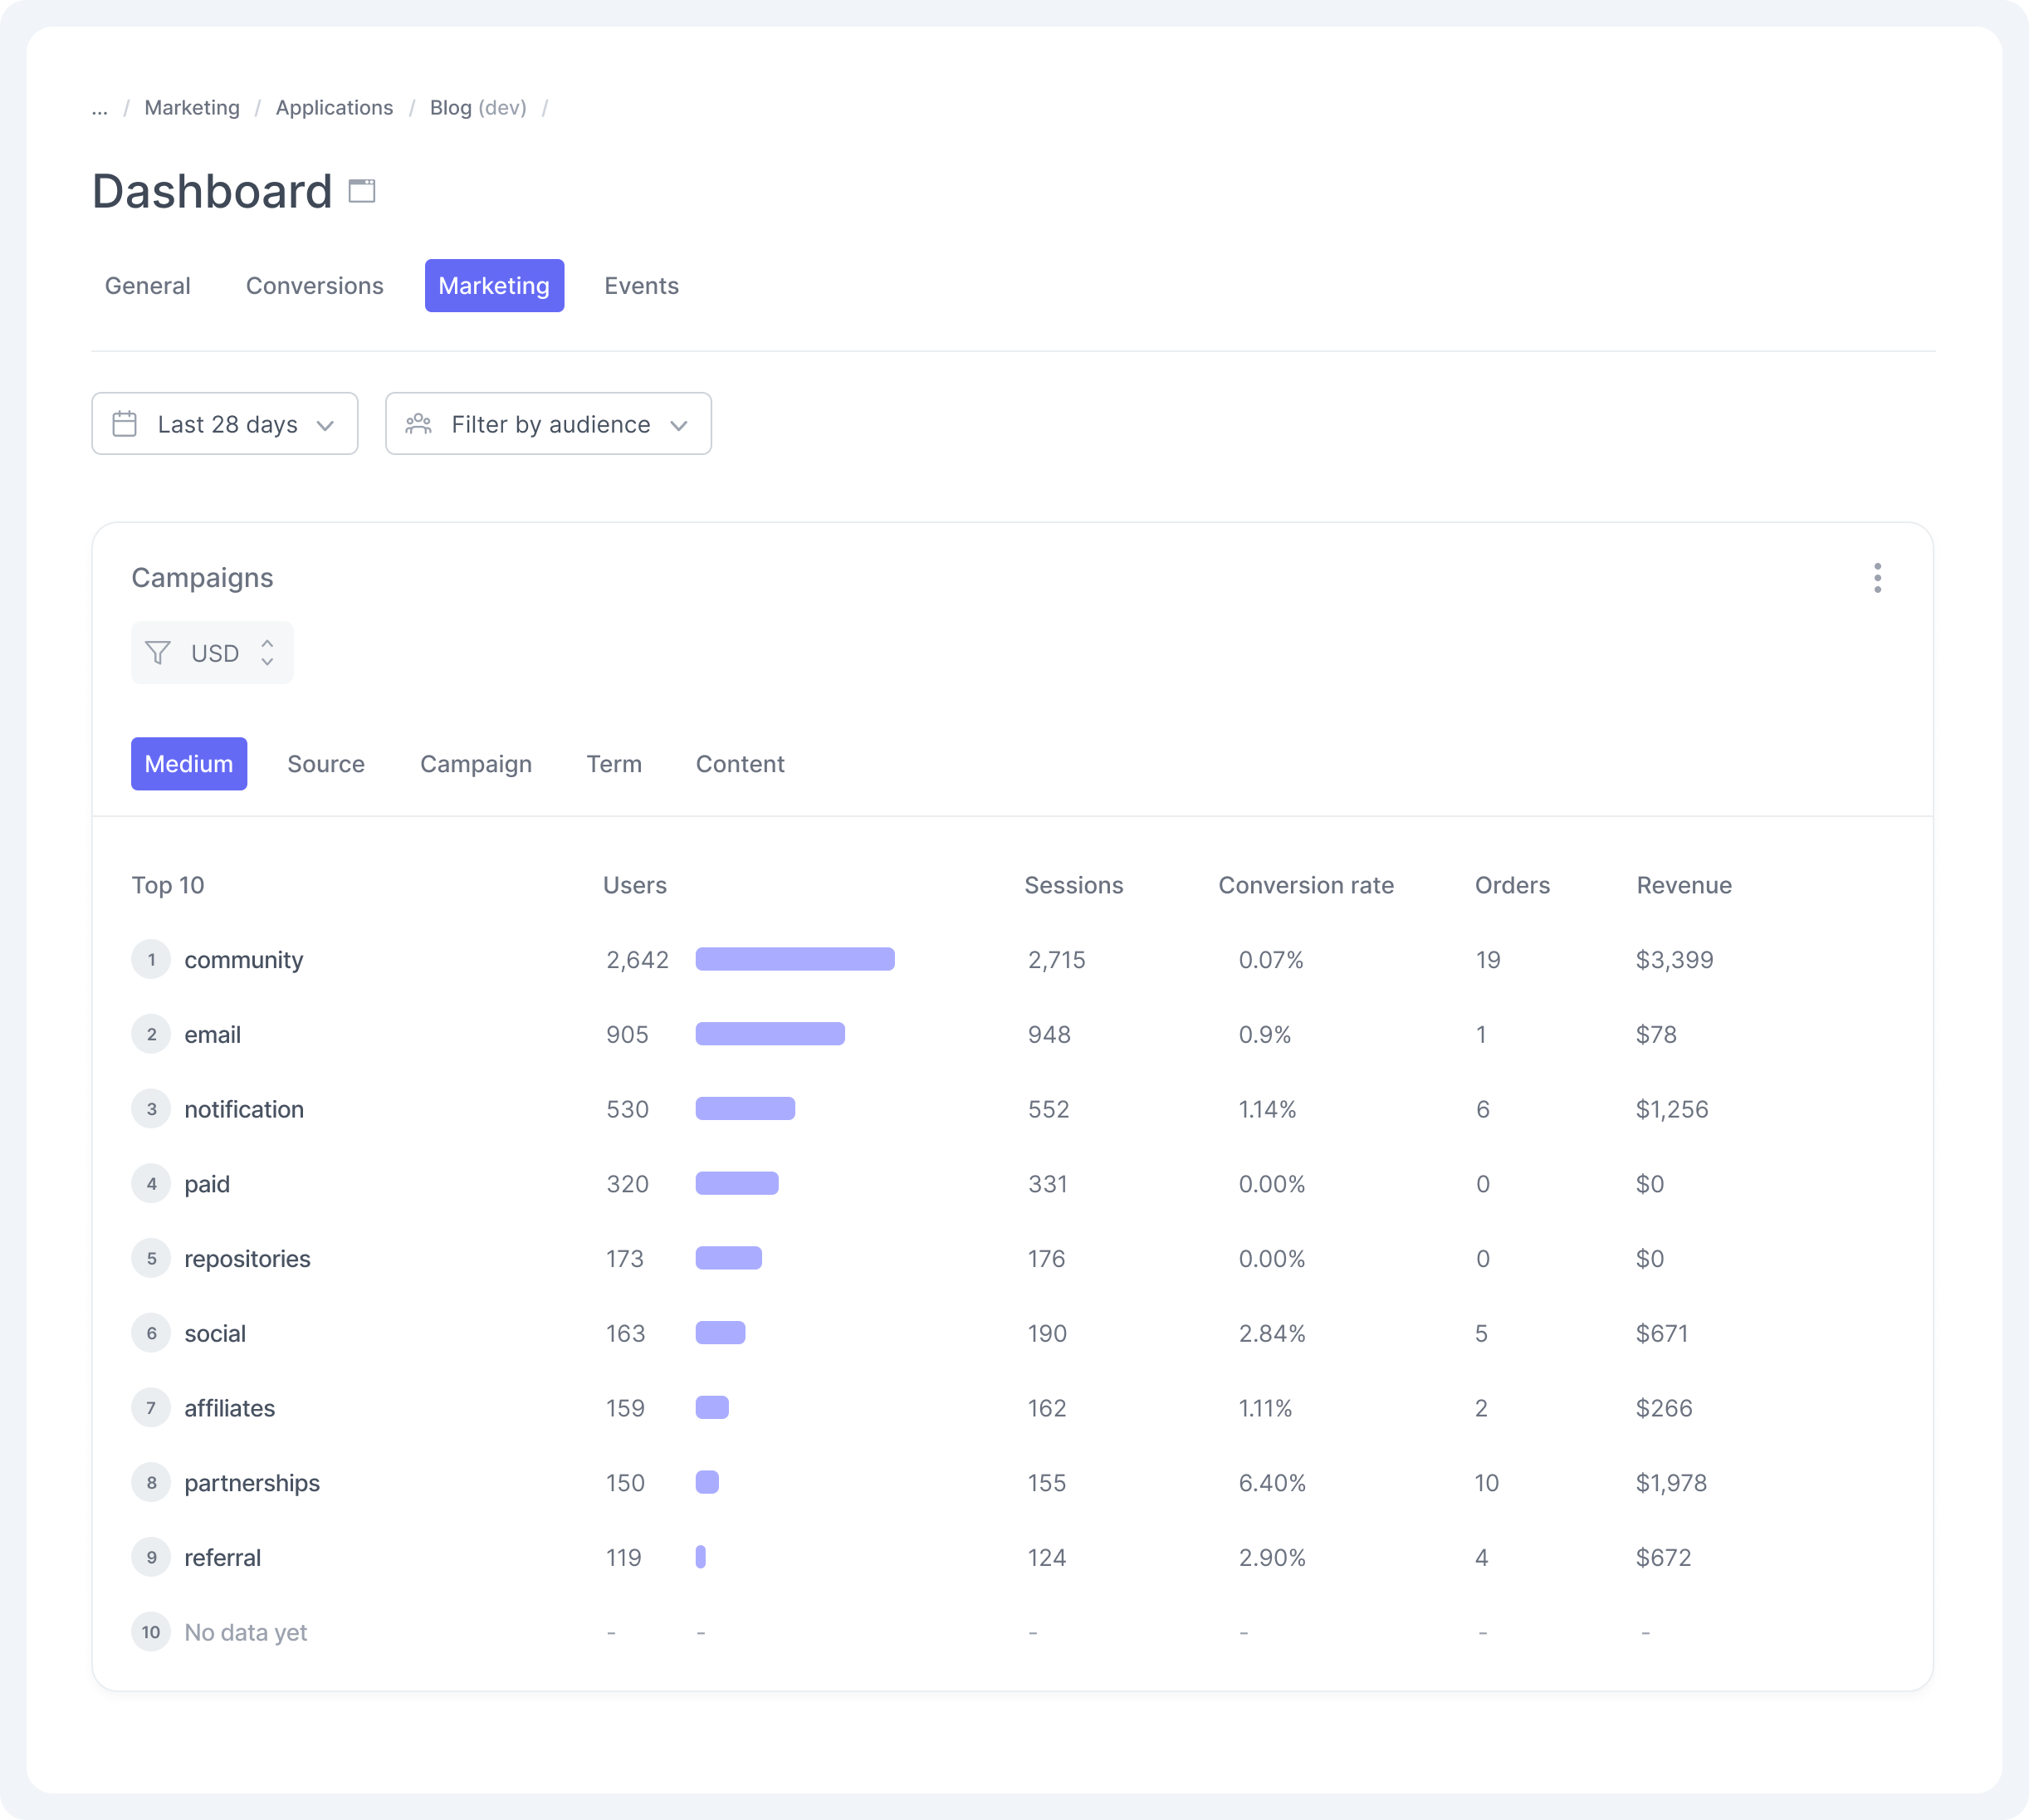Select the Term dimension button
Viewport: 2029px width, 1820px height.
(613, 763)
